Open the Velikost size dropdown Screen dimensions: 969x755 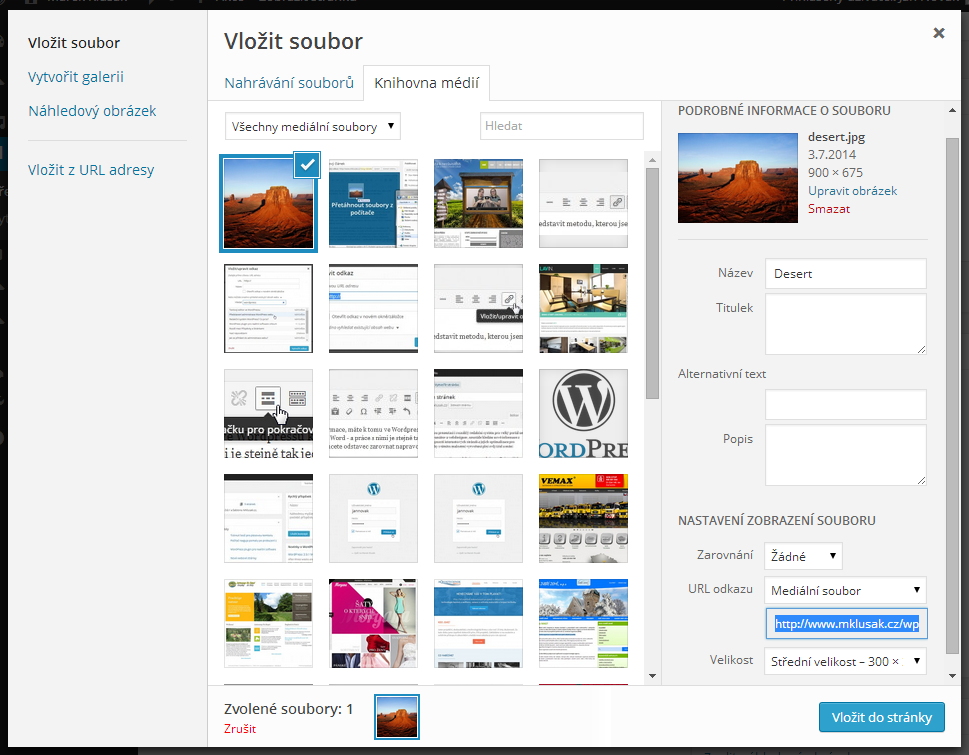(x=845, y=661)
